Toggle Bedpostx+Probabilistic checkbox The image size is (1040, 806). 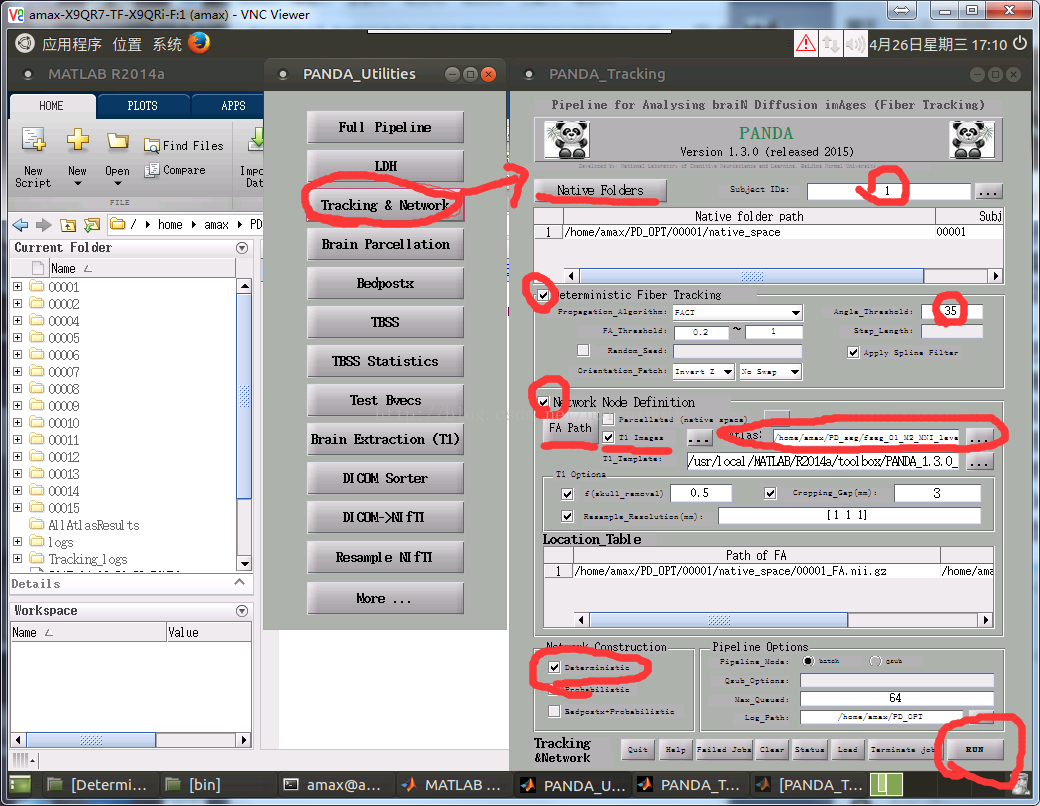[554, 711]
